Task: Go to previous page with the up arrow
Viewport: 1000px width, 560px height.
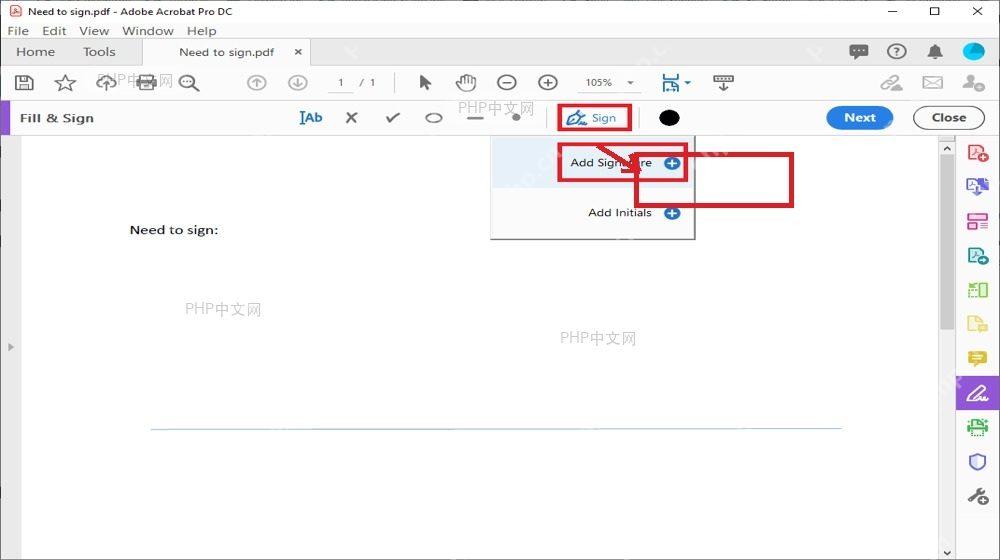Action: 256,82
